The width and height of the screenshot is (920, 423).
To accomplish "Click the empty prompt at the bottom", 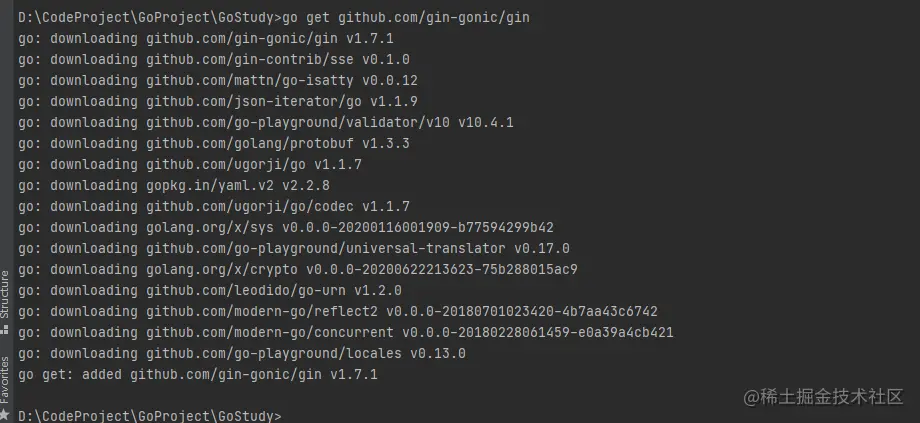I will (150, 416).
